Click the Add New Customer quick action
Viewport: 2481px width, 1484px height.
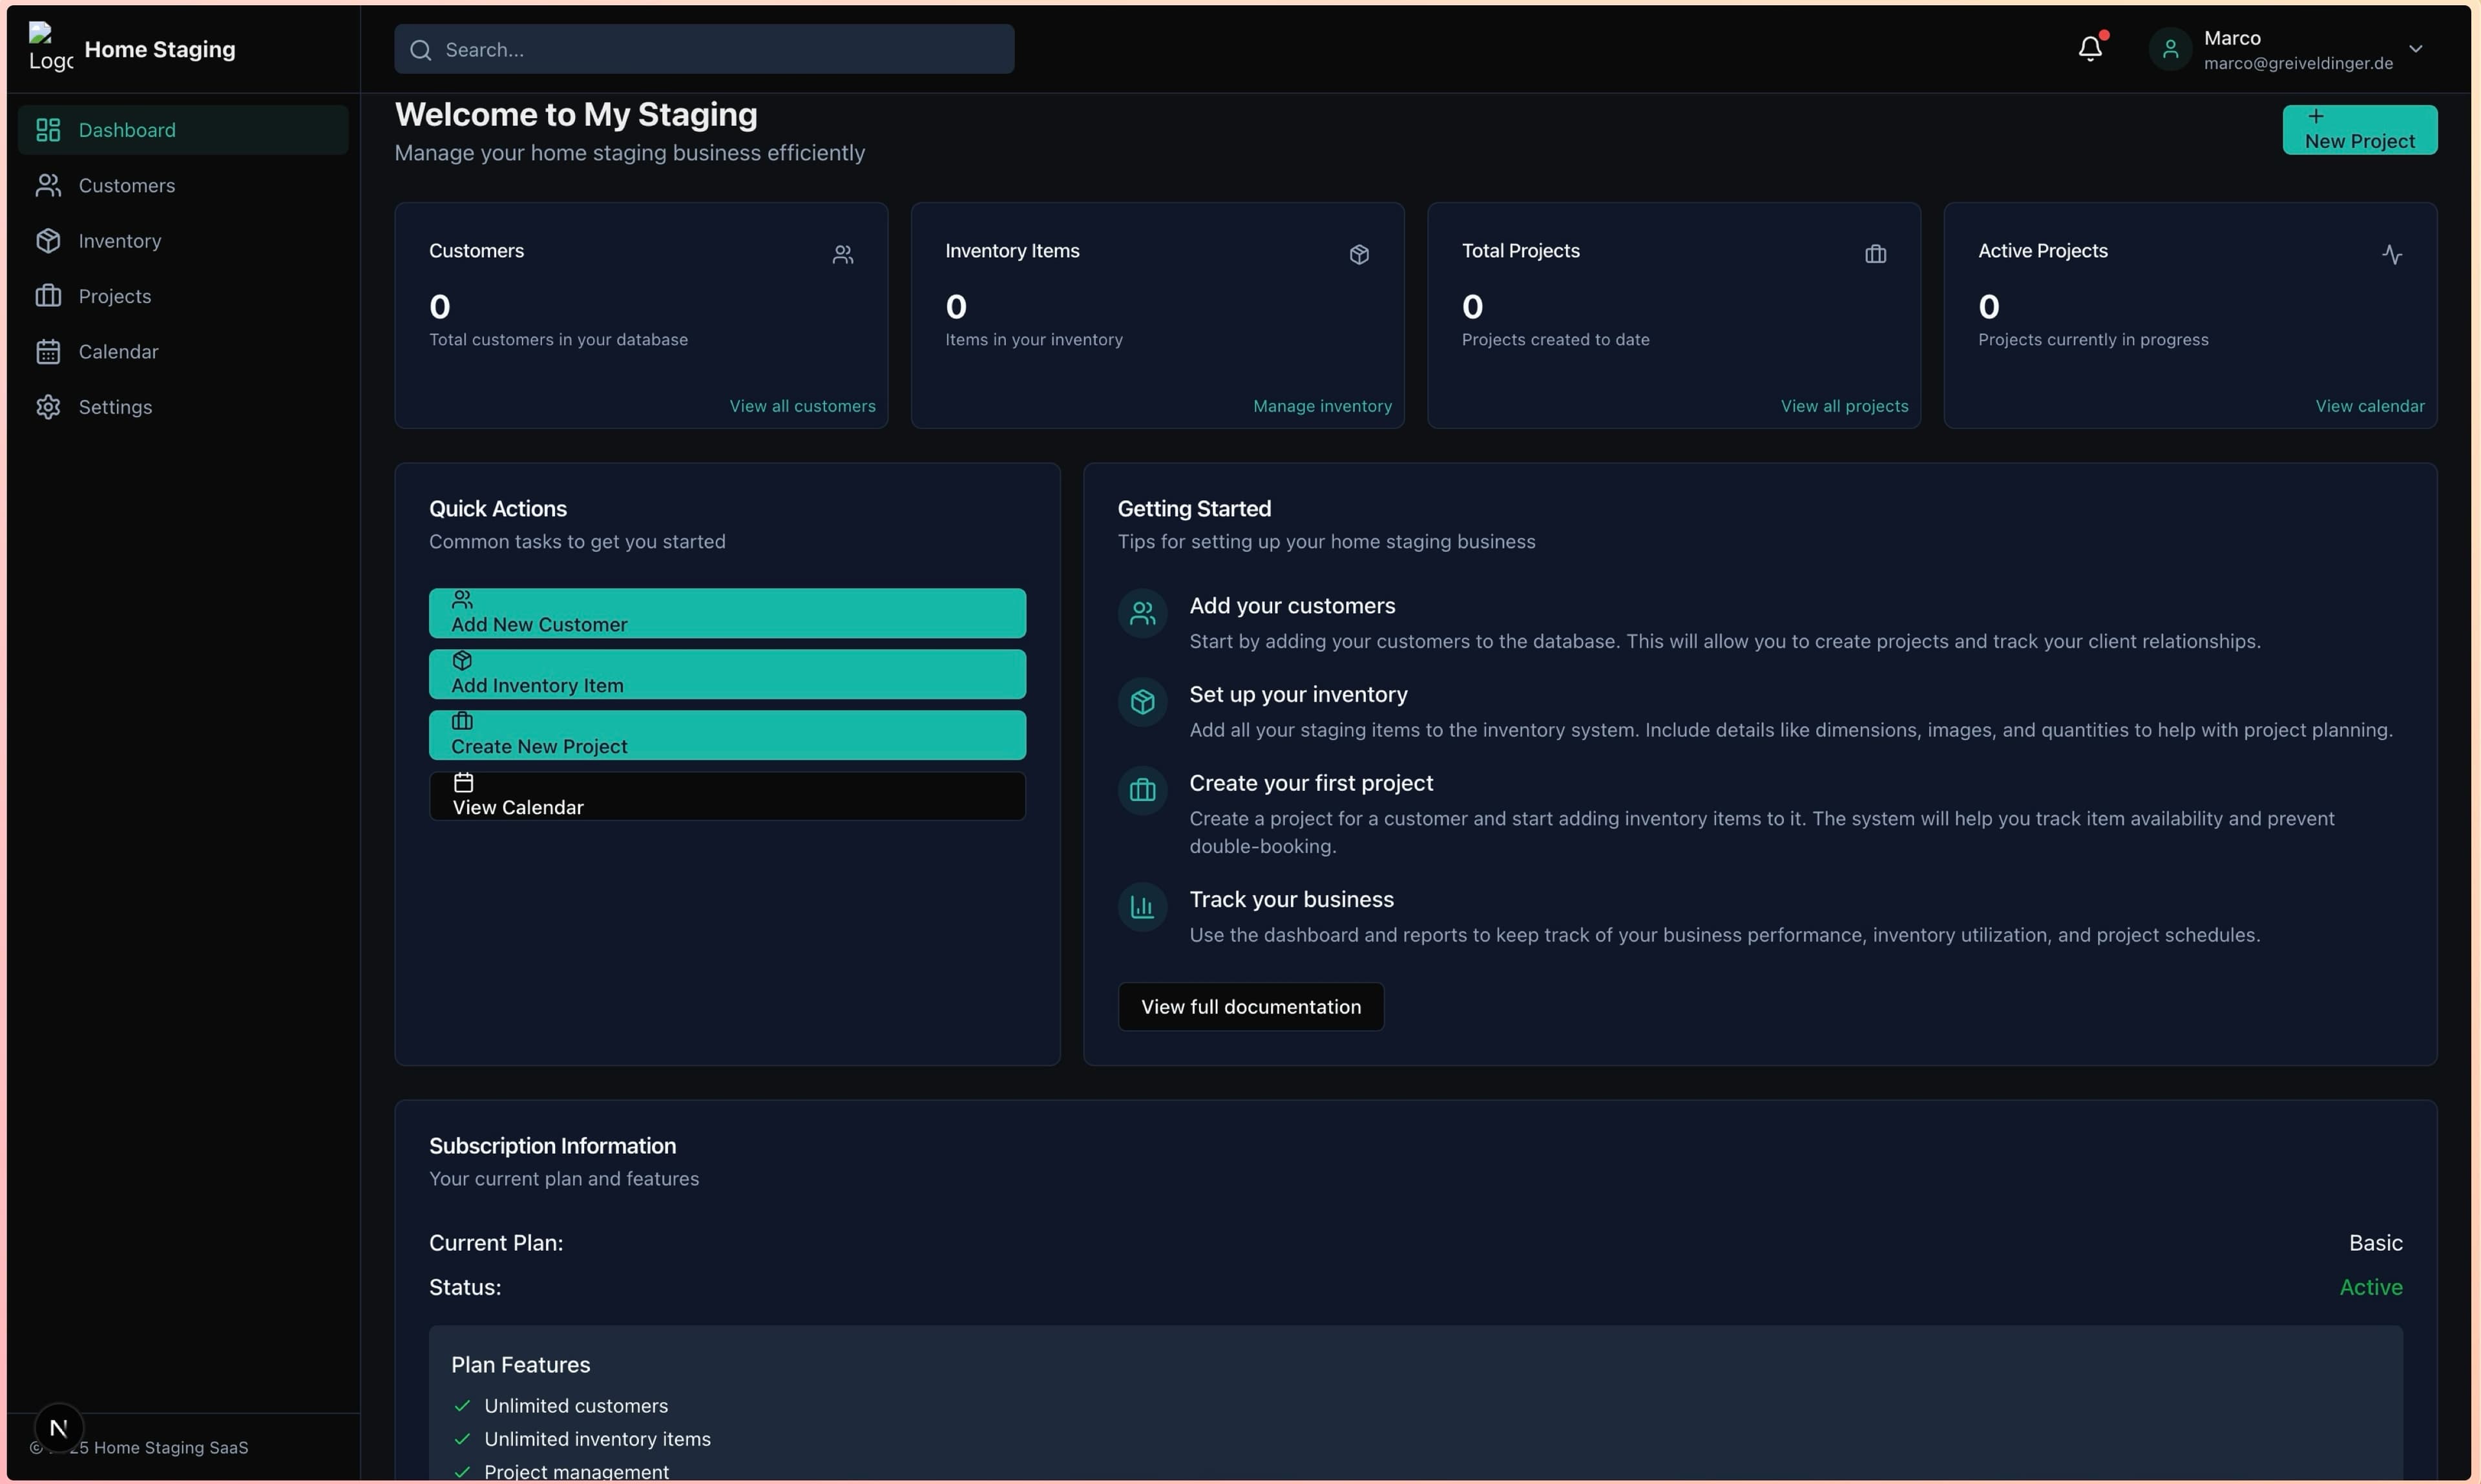[x=727, y=613]
